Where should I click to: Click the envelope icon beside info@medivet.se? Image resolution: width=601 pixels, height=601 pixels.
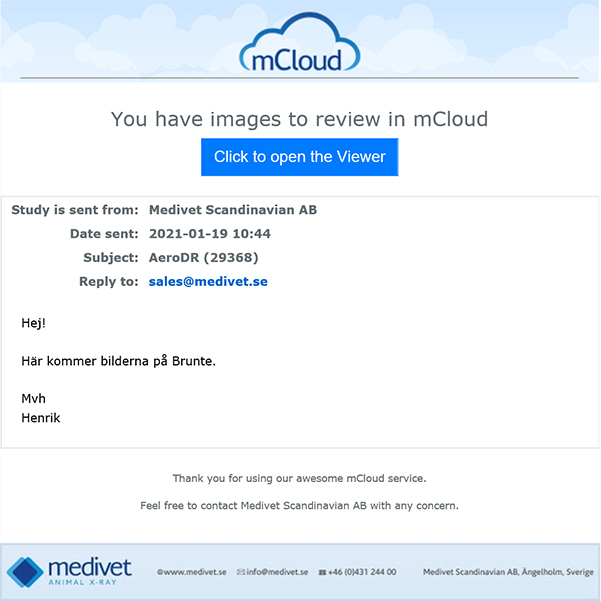pos(241,572)
